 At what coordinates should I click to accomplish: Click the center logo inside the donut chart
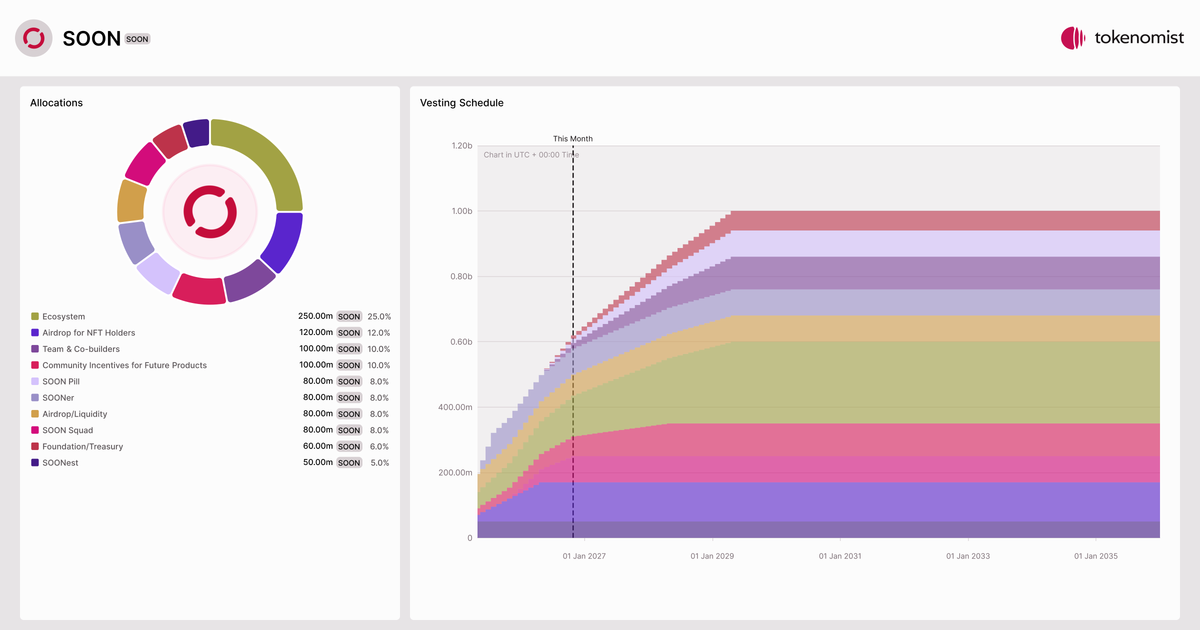point(210,212)
